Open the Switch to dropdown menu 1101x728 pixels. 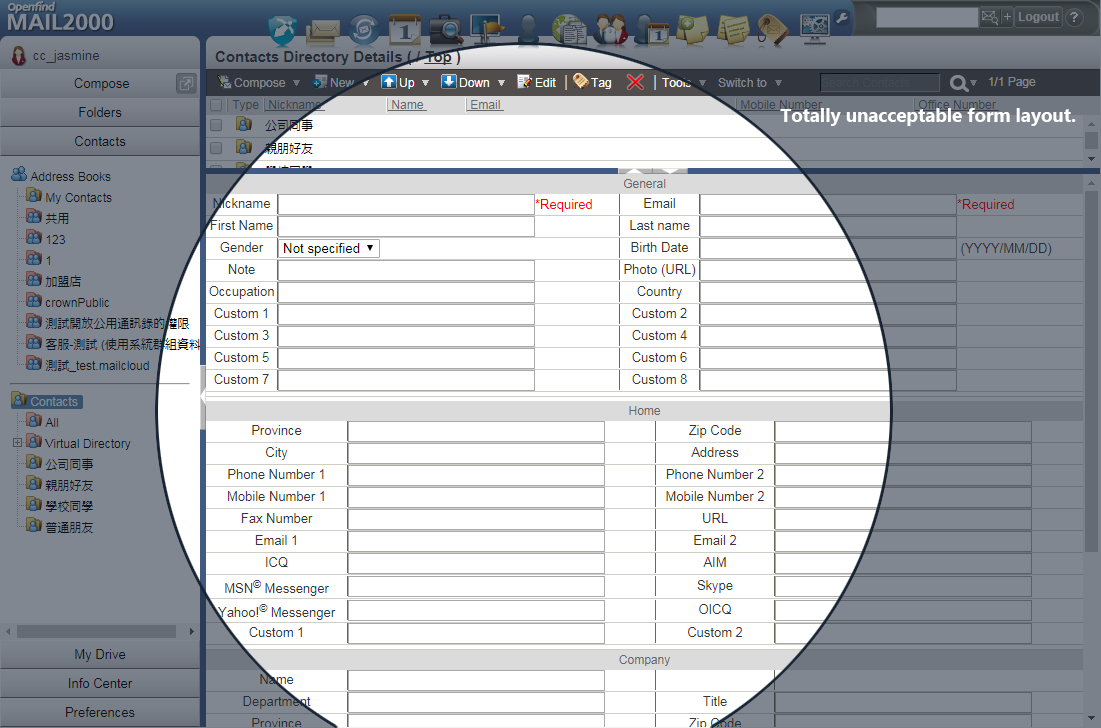(x=749, y=83)
